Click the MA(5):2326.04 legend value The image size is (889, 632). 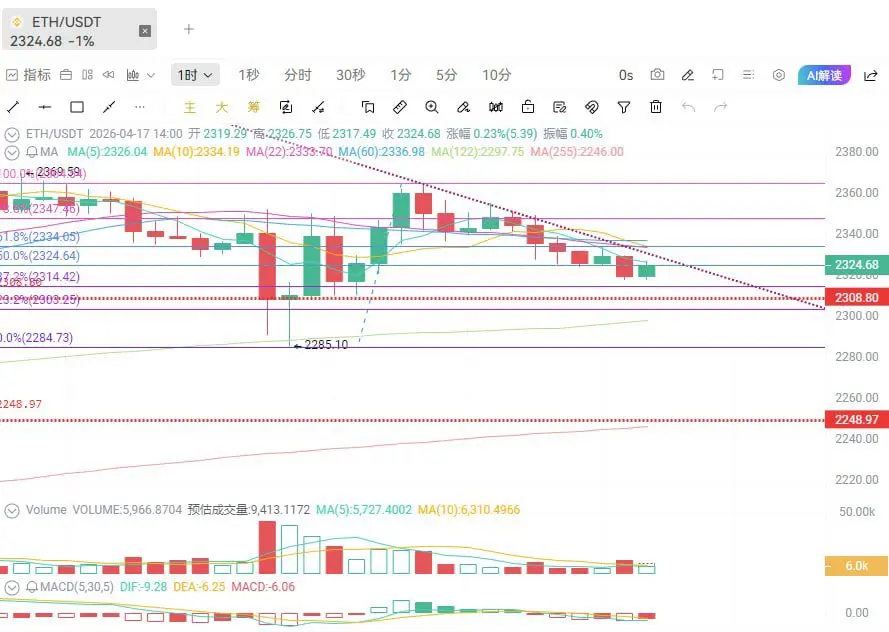[107, 152]
